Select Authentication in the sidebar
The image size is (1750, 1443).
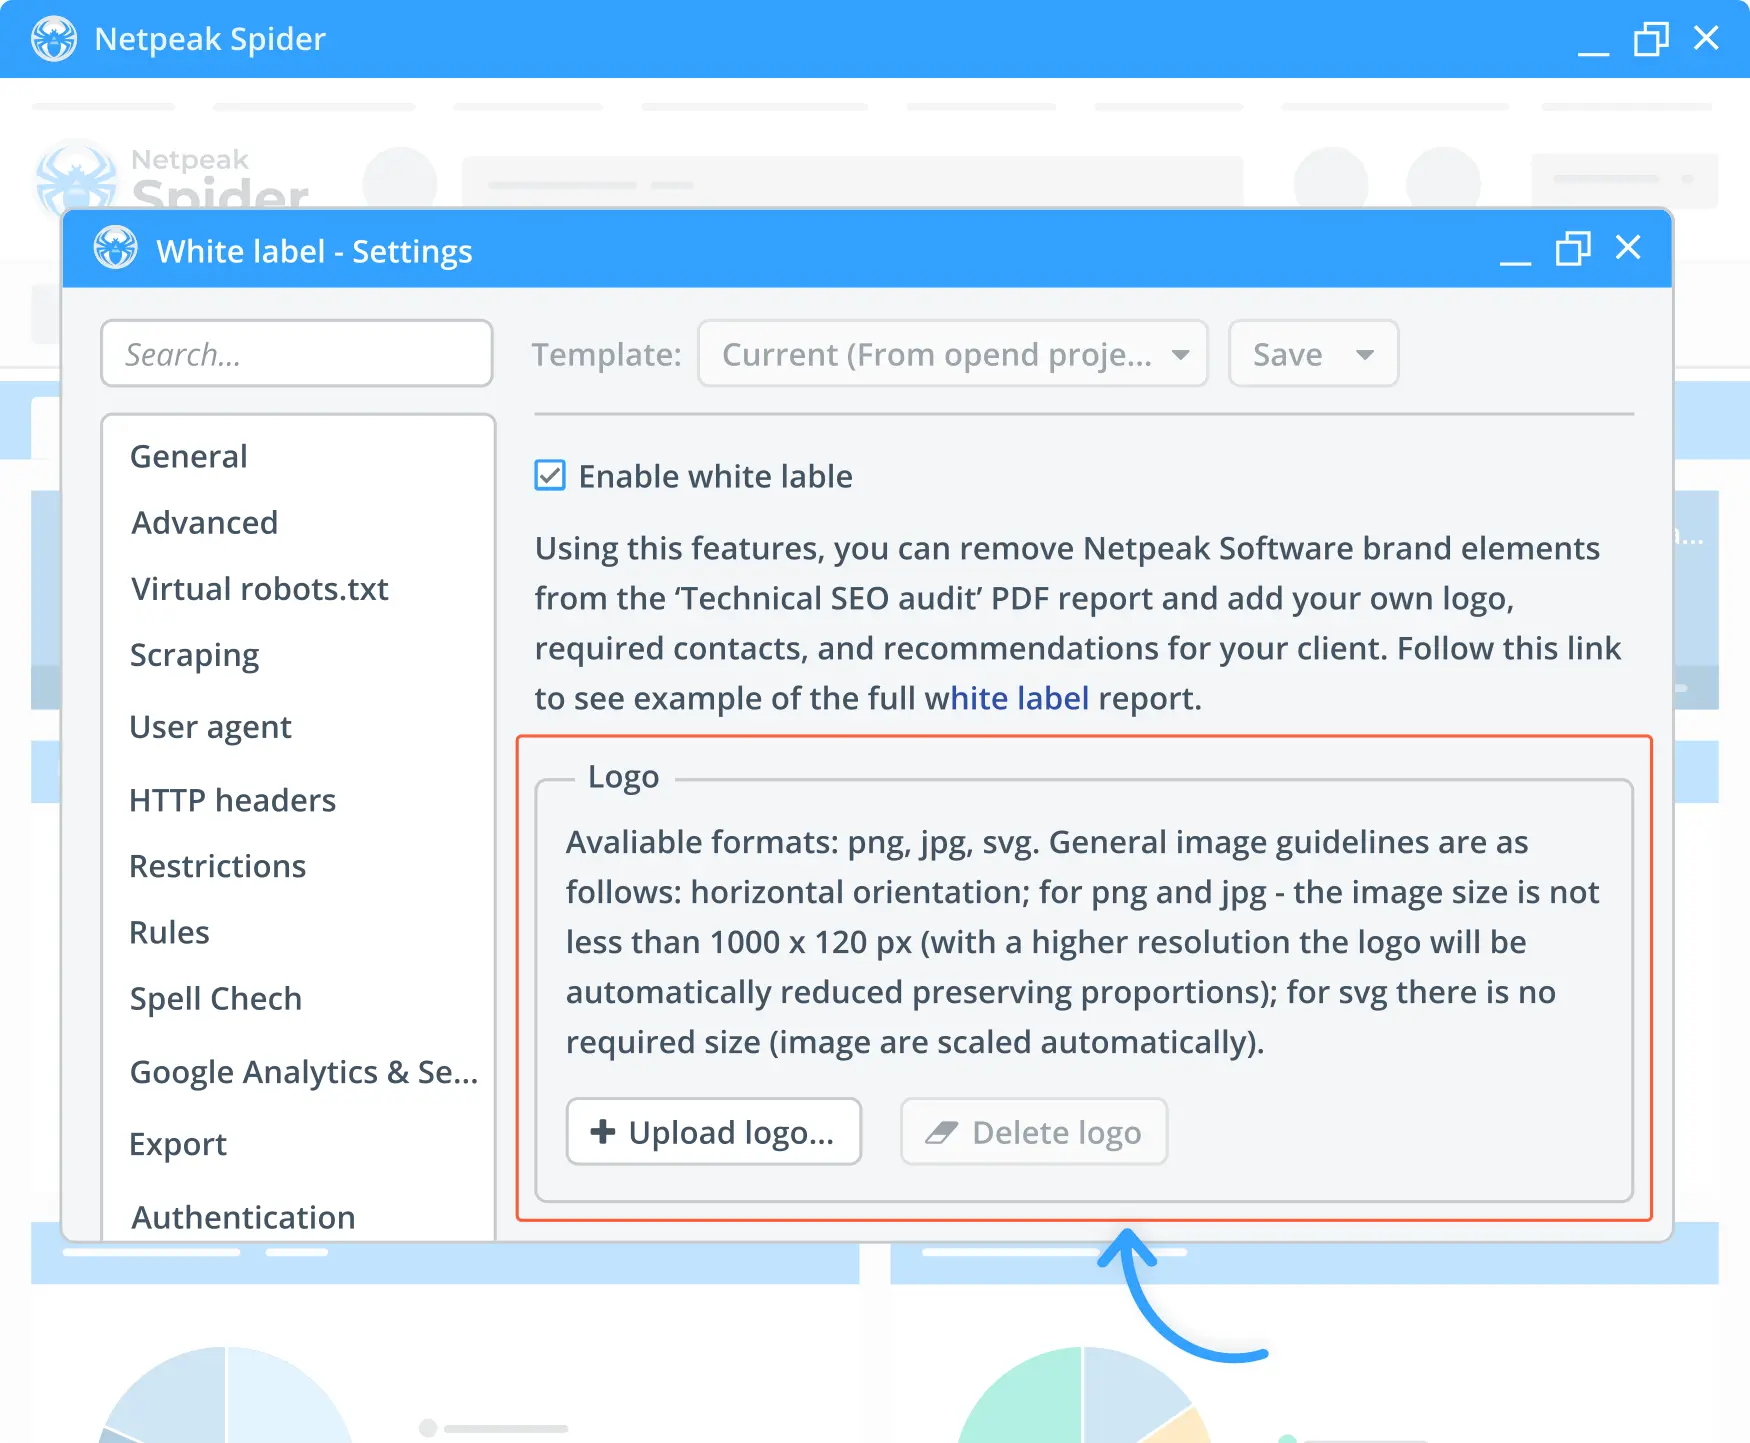243,1217
